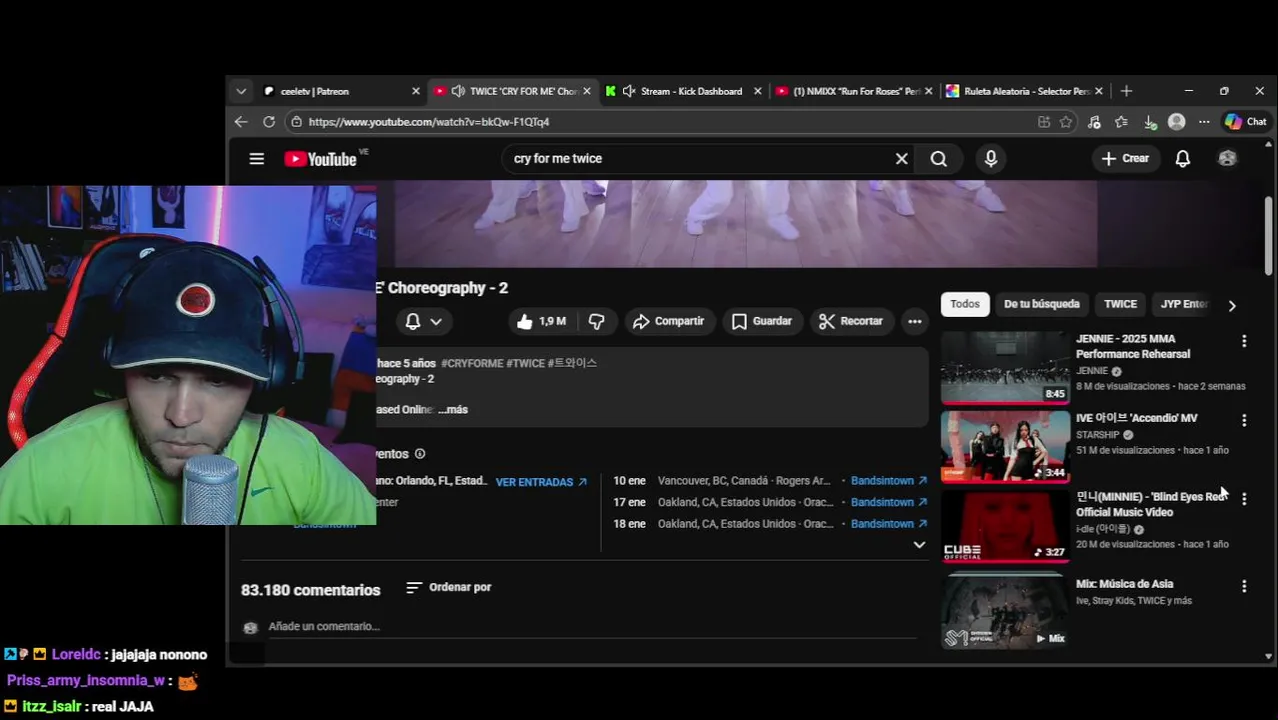Click the #CRYFORME hashtag

coord(472,364)
